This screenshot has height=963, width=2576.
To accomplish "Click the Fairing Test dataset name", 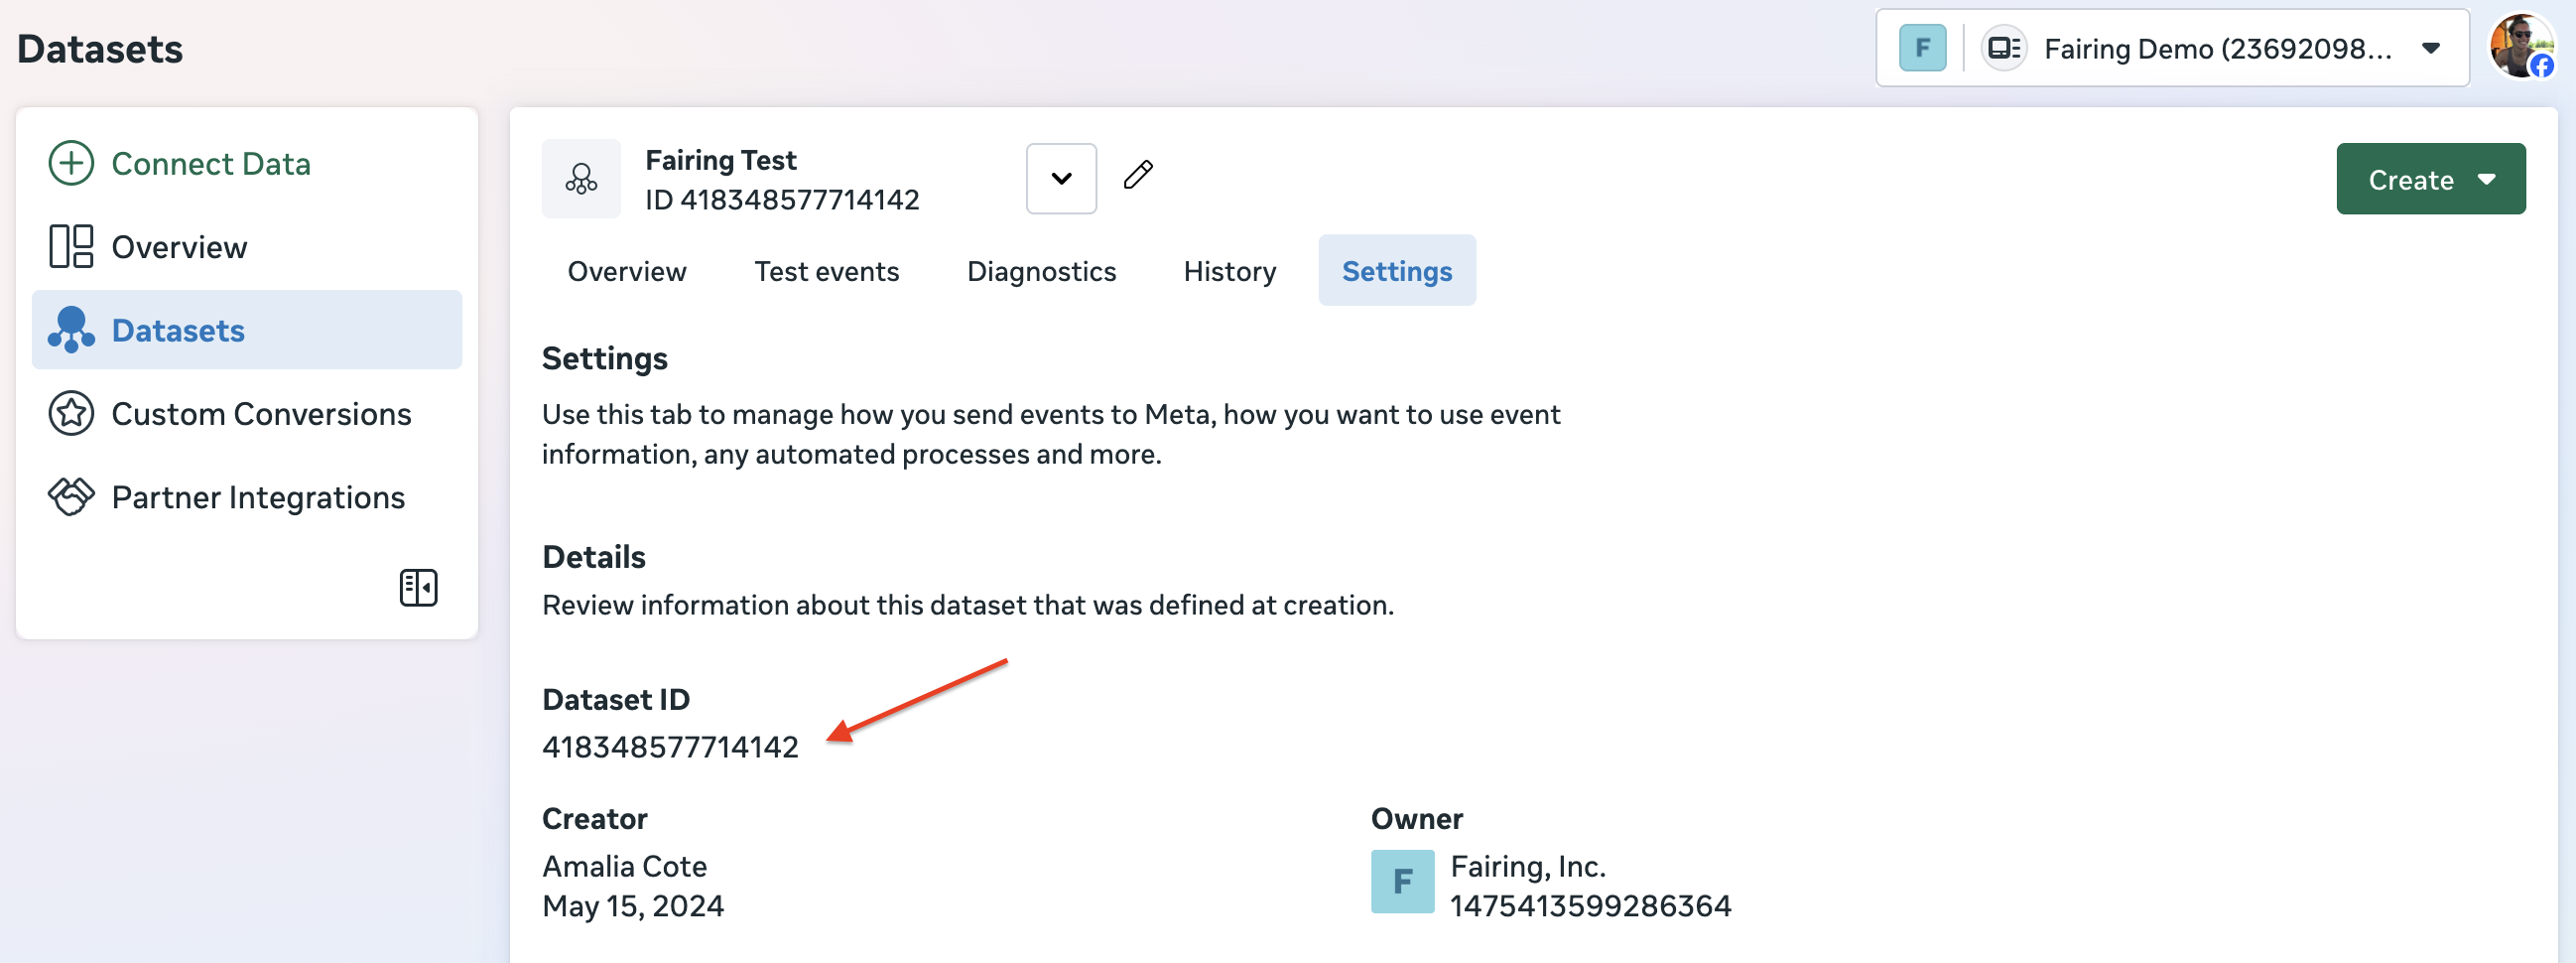I will tap(721, 160).
